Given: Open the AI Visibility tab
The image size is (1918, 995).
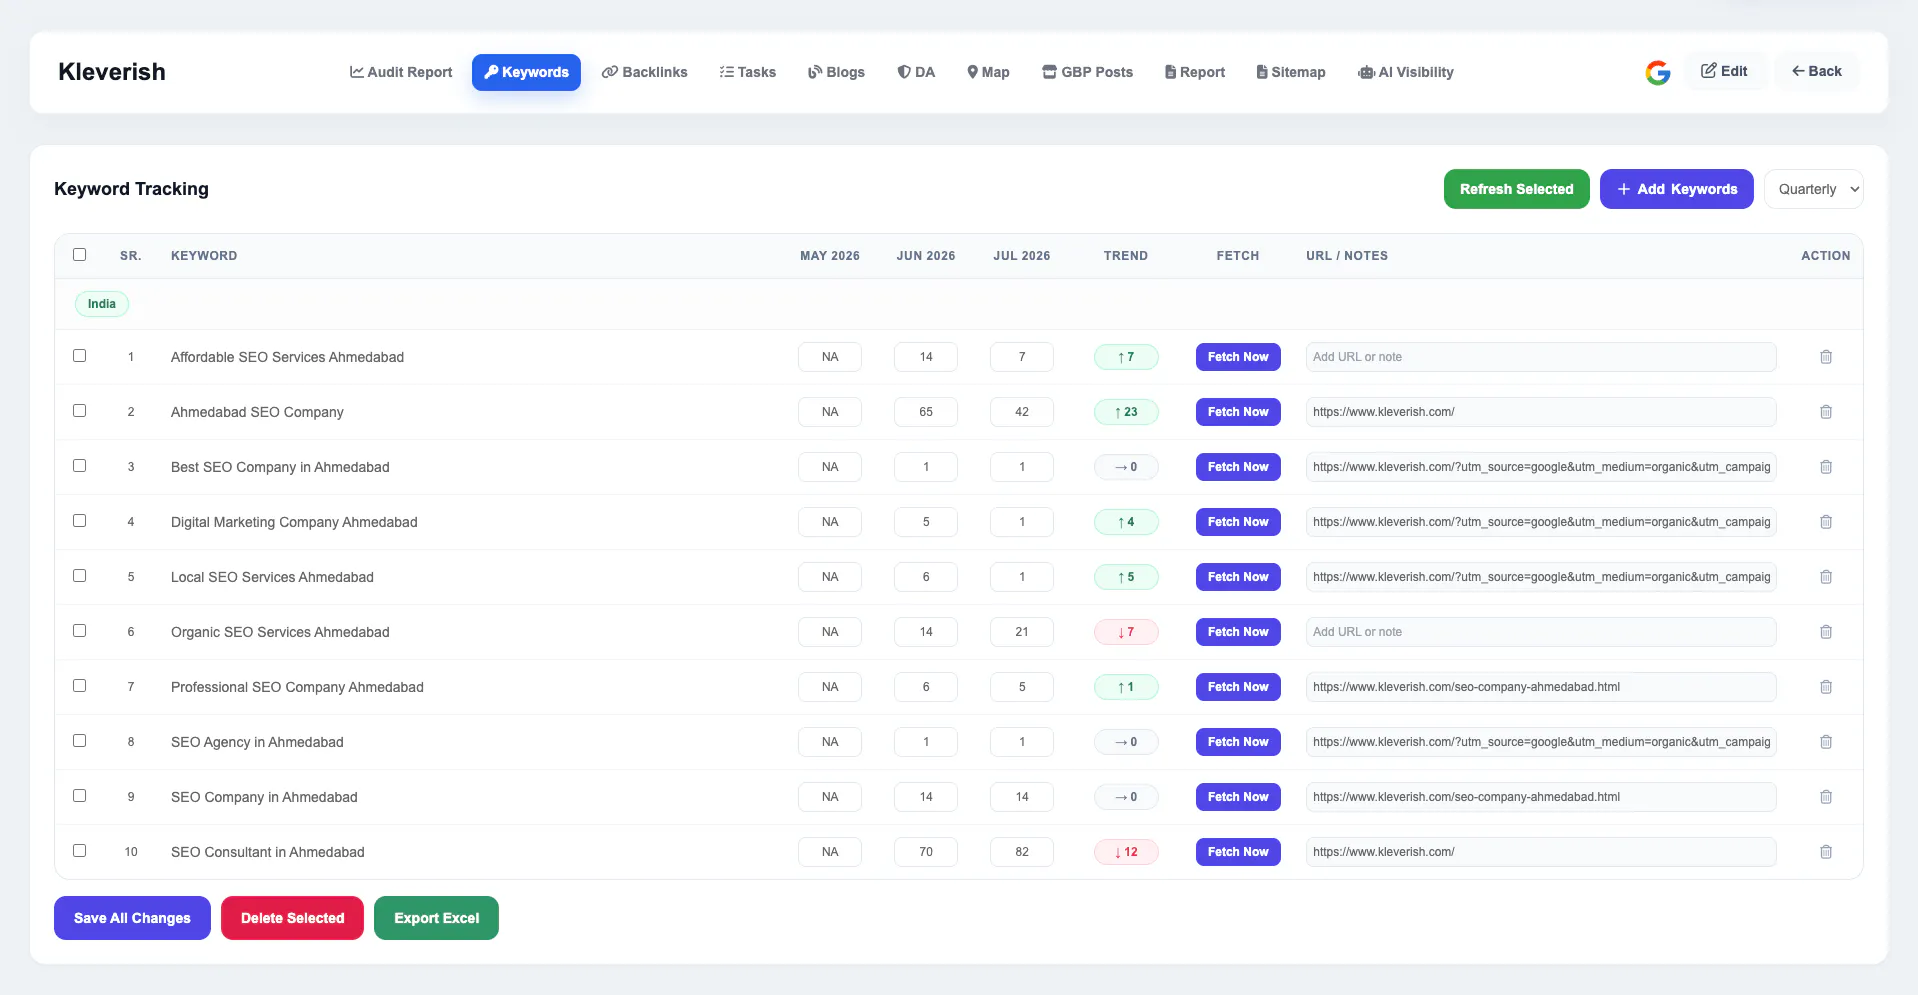Looking at the screenshot, I should [x=1406, y=72].
